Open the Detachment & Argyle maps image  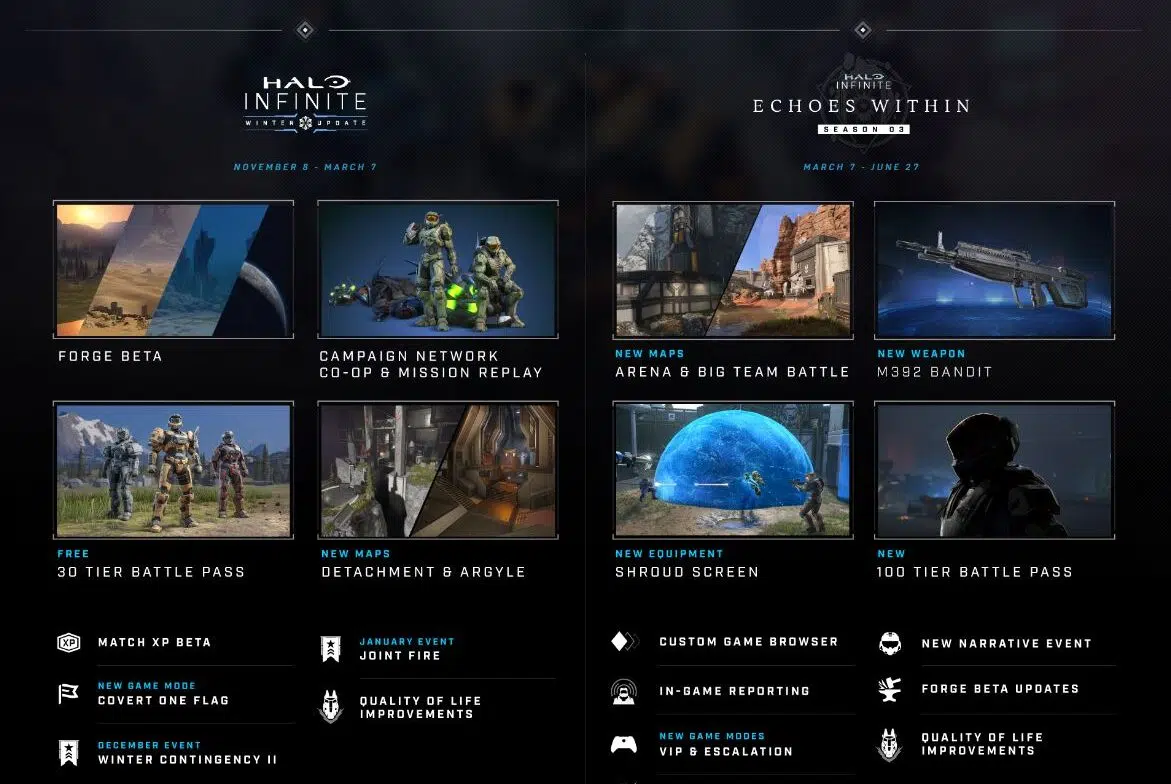[437, 470]
